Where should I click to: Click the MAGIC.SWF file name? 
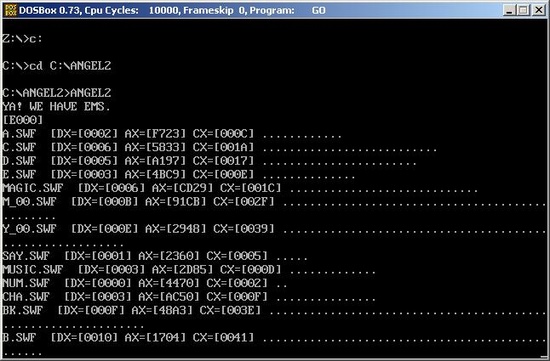[x=33, y=188]
